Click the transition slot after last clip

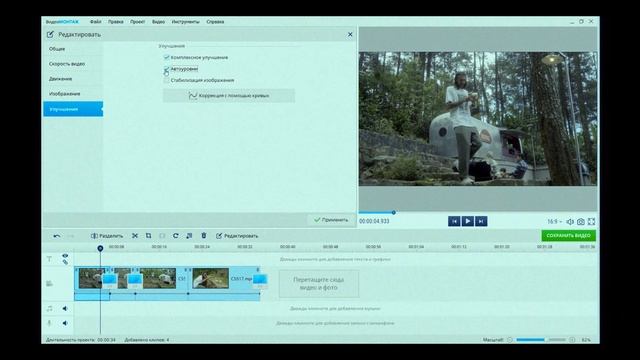coord(260,280)
